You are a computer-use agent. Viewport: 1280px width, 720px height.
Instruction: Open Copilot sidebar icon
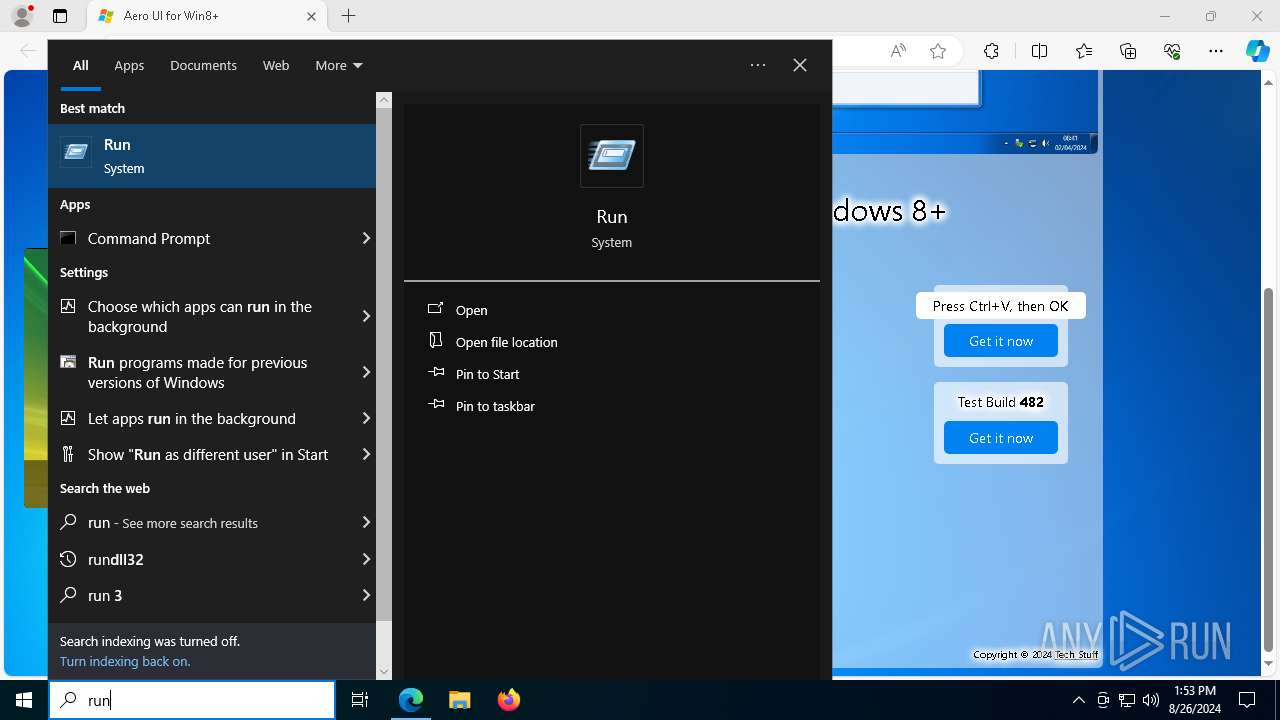(1257, 52)
